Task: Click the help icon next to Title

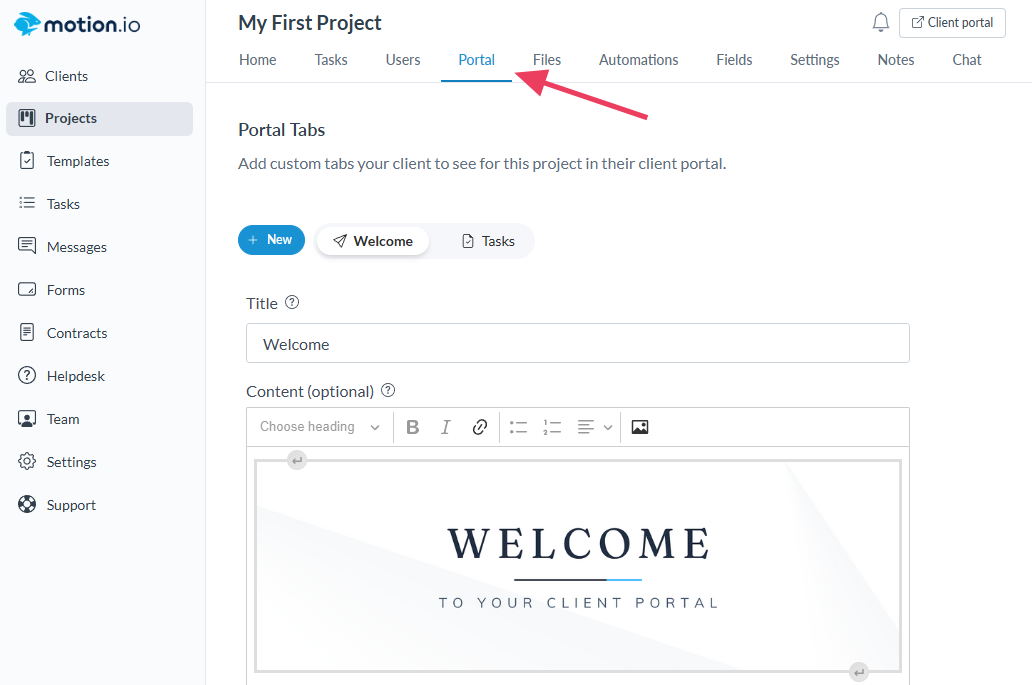Action: (x=292, y=302)
